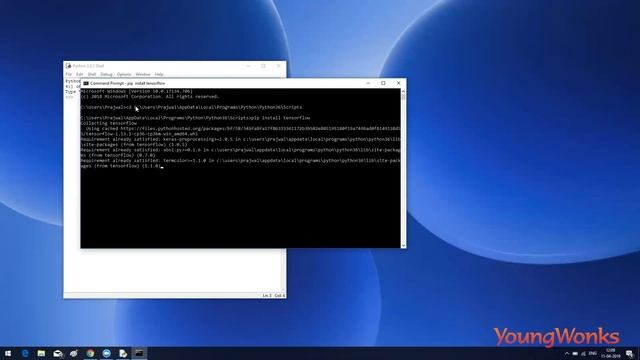
Task: Open the Windows Start menu
Action: pos(8,353)
